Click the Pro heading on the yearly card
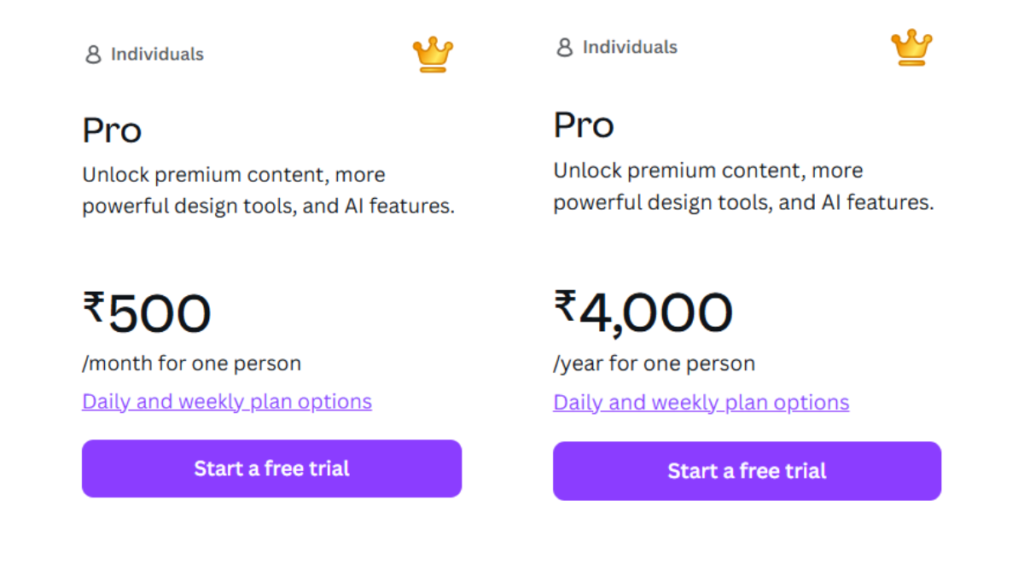Image resolution: width=1024 pixels, height=576 pixels. [x=583, y=125]
